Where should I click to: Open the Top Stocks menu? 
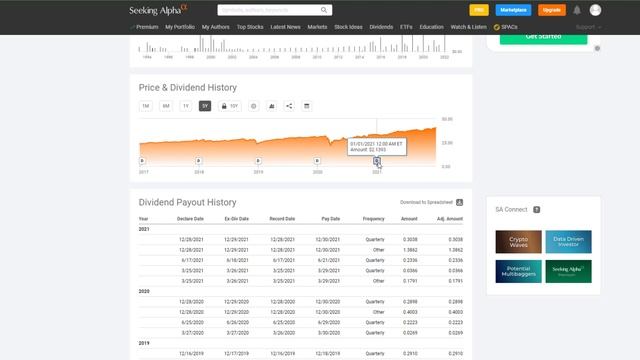[250, 27]
